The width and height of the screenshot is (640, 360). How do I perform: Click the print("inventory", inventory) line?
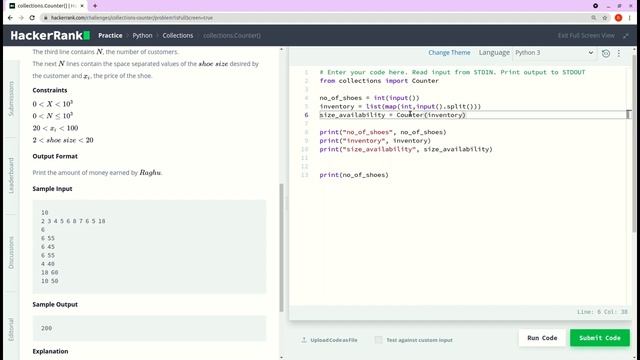click(375, 141)
